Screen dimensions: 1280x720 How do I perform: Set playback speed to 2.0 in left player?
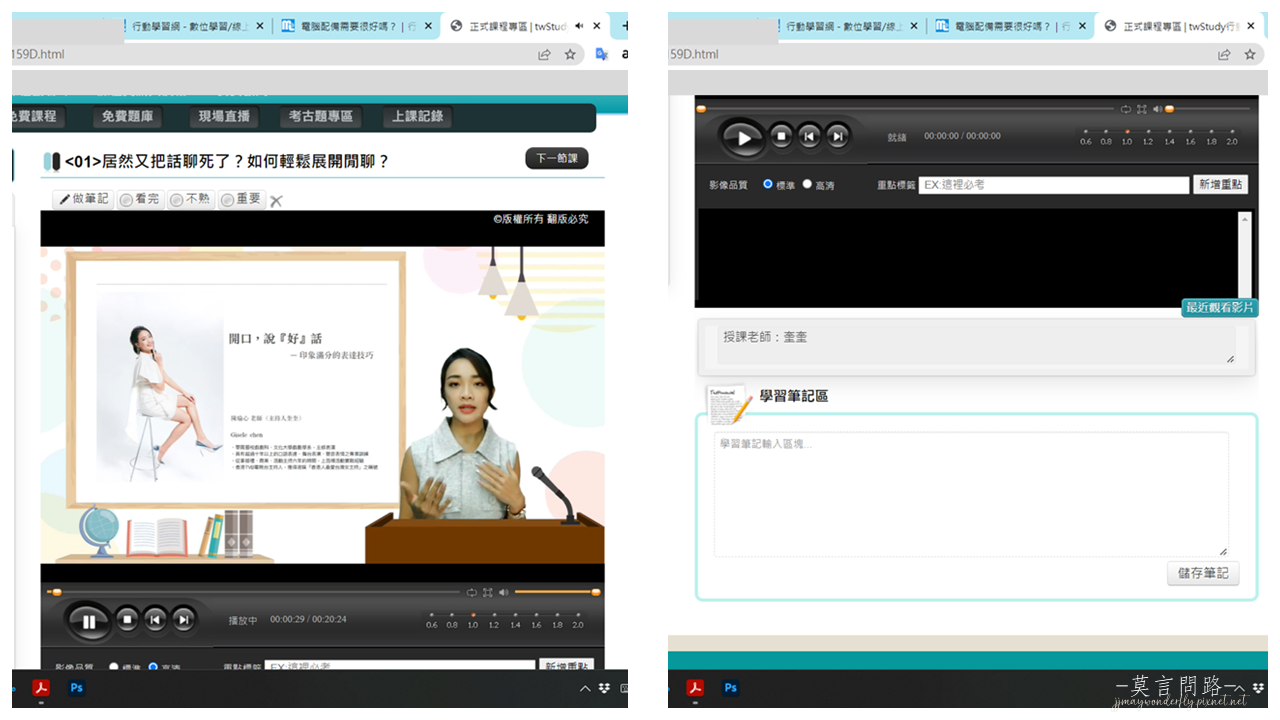578,620
